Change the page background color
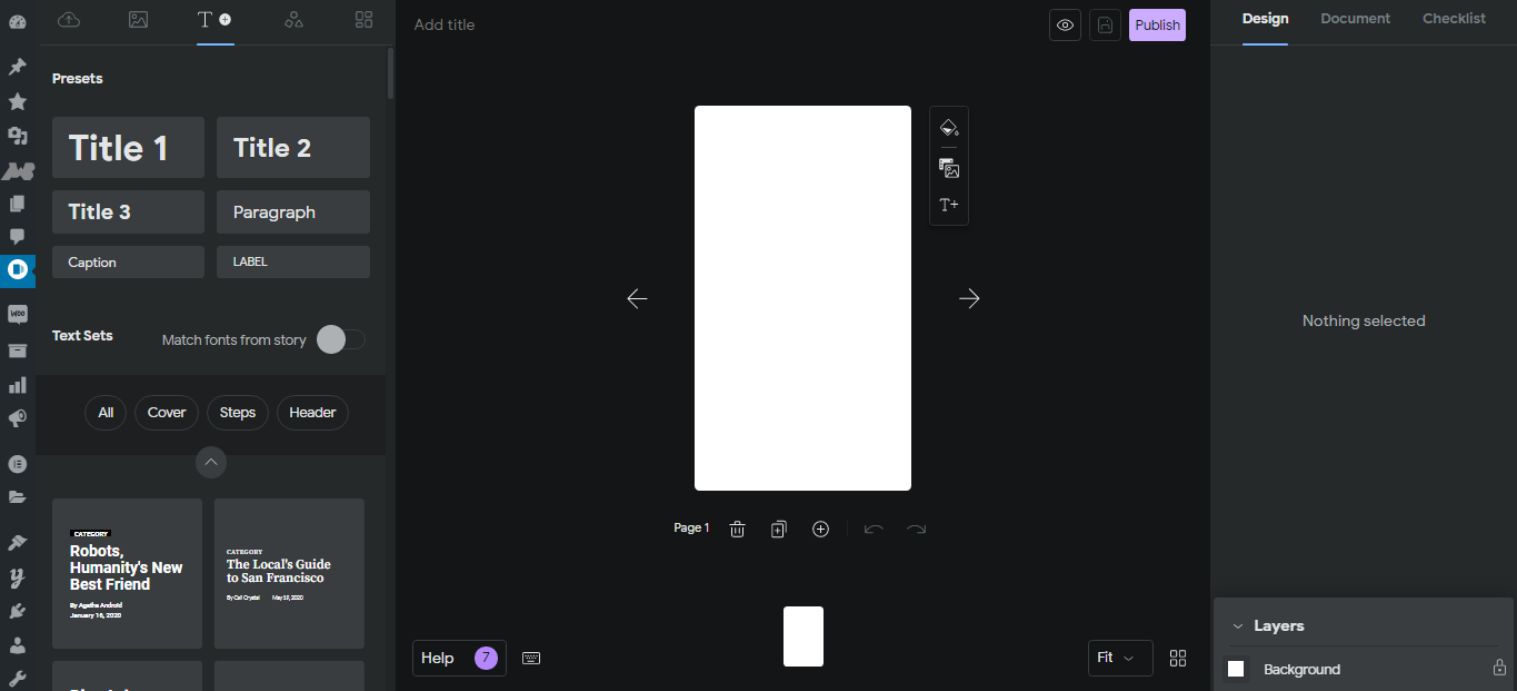Screen dimensions: 1517x691 (x=948, y=127)
